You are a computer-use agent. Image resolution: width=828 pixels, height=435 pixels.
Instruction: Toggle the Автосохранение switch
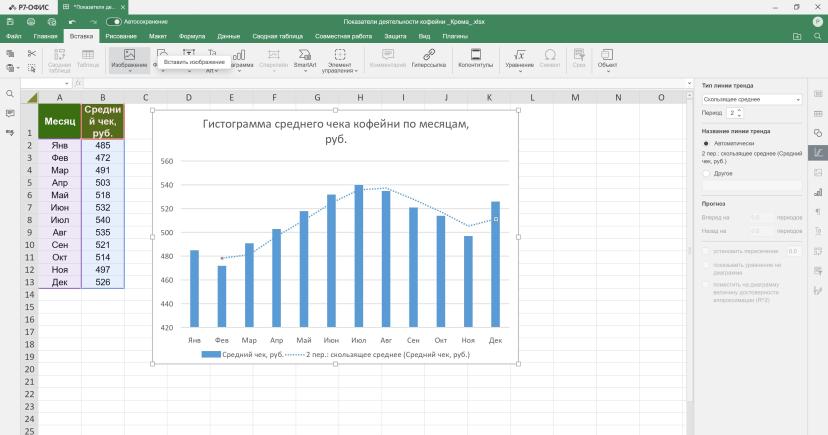coord(114,22)
